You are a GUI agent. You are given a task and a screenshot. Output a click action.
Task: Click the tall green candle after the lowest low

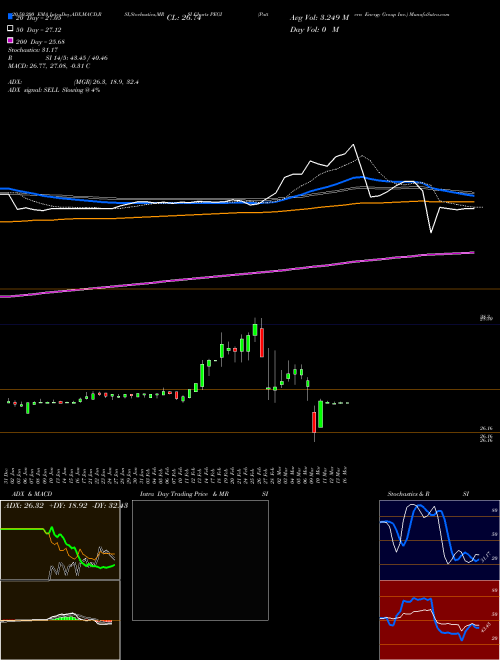[320, 414]
